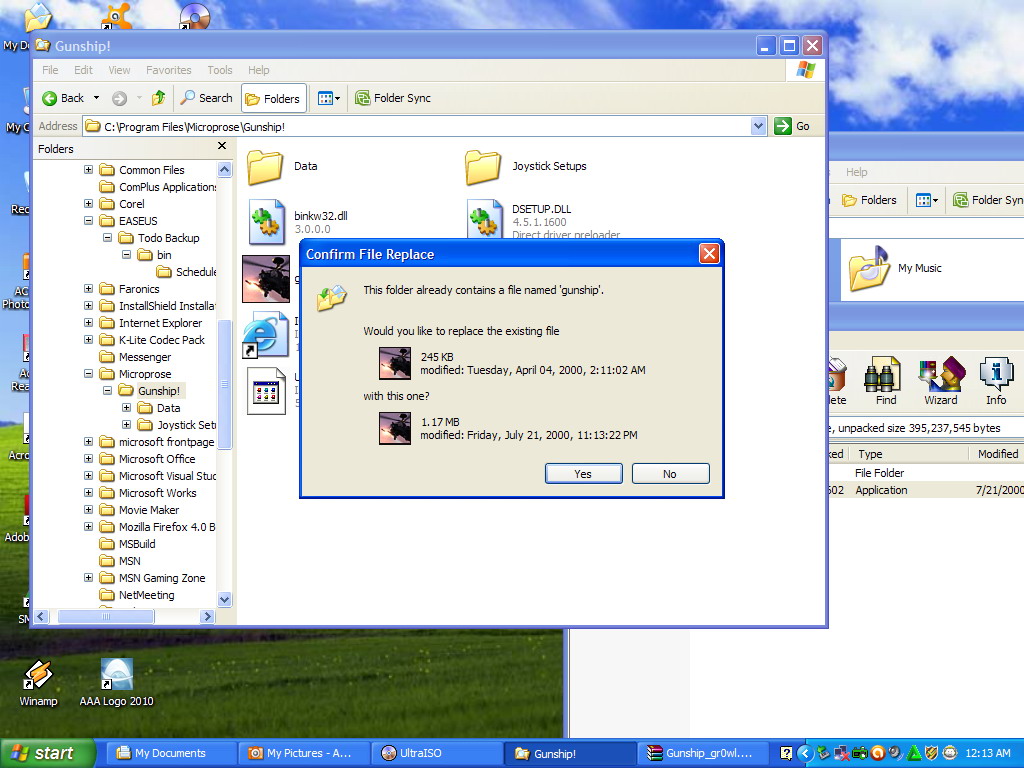Click No in Confirm File Replace dialog

(670, 474)
